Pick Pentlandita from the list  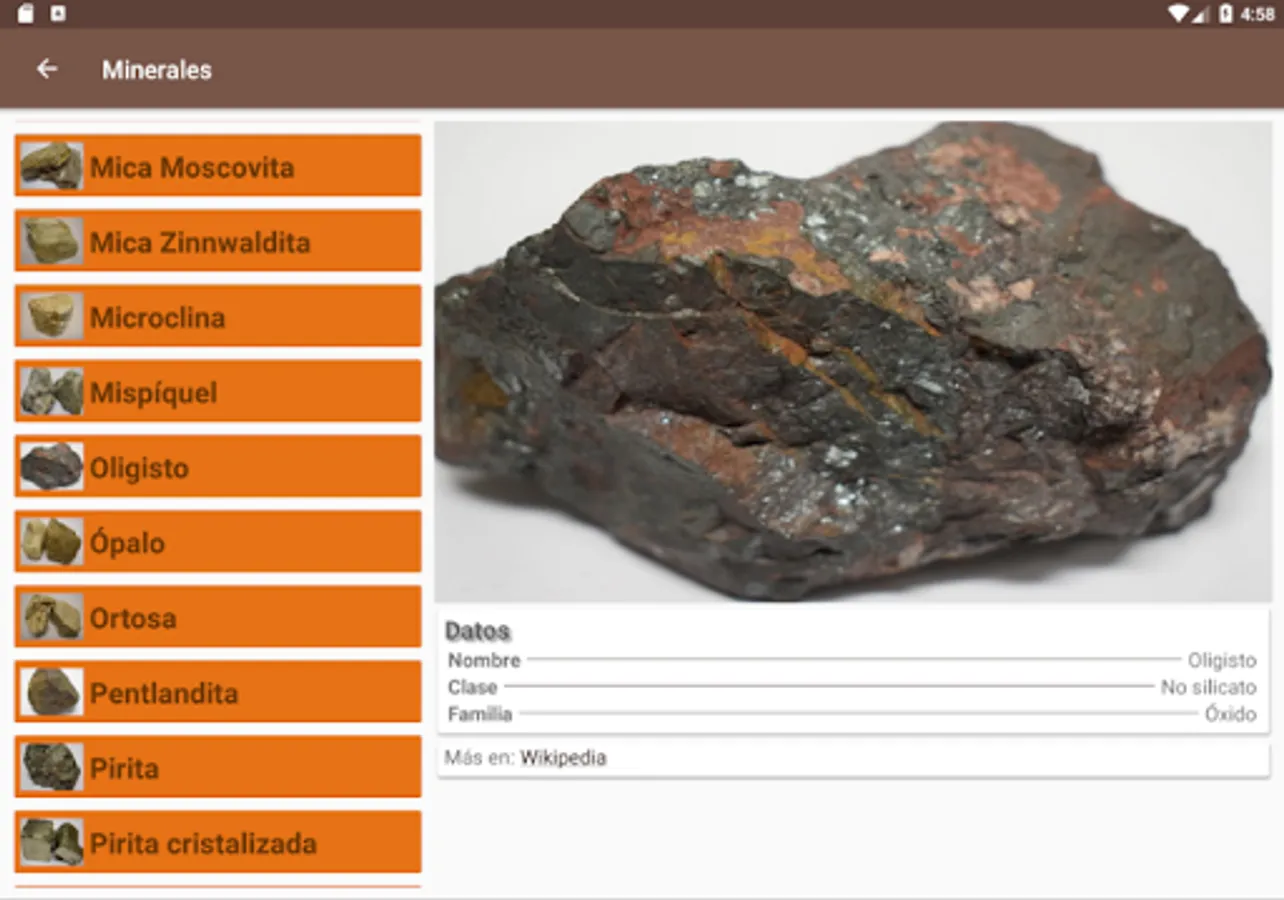point(218,691)
